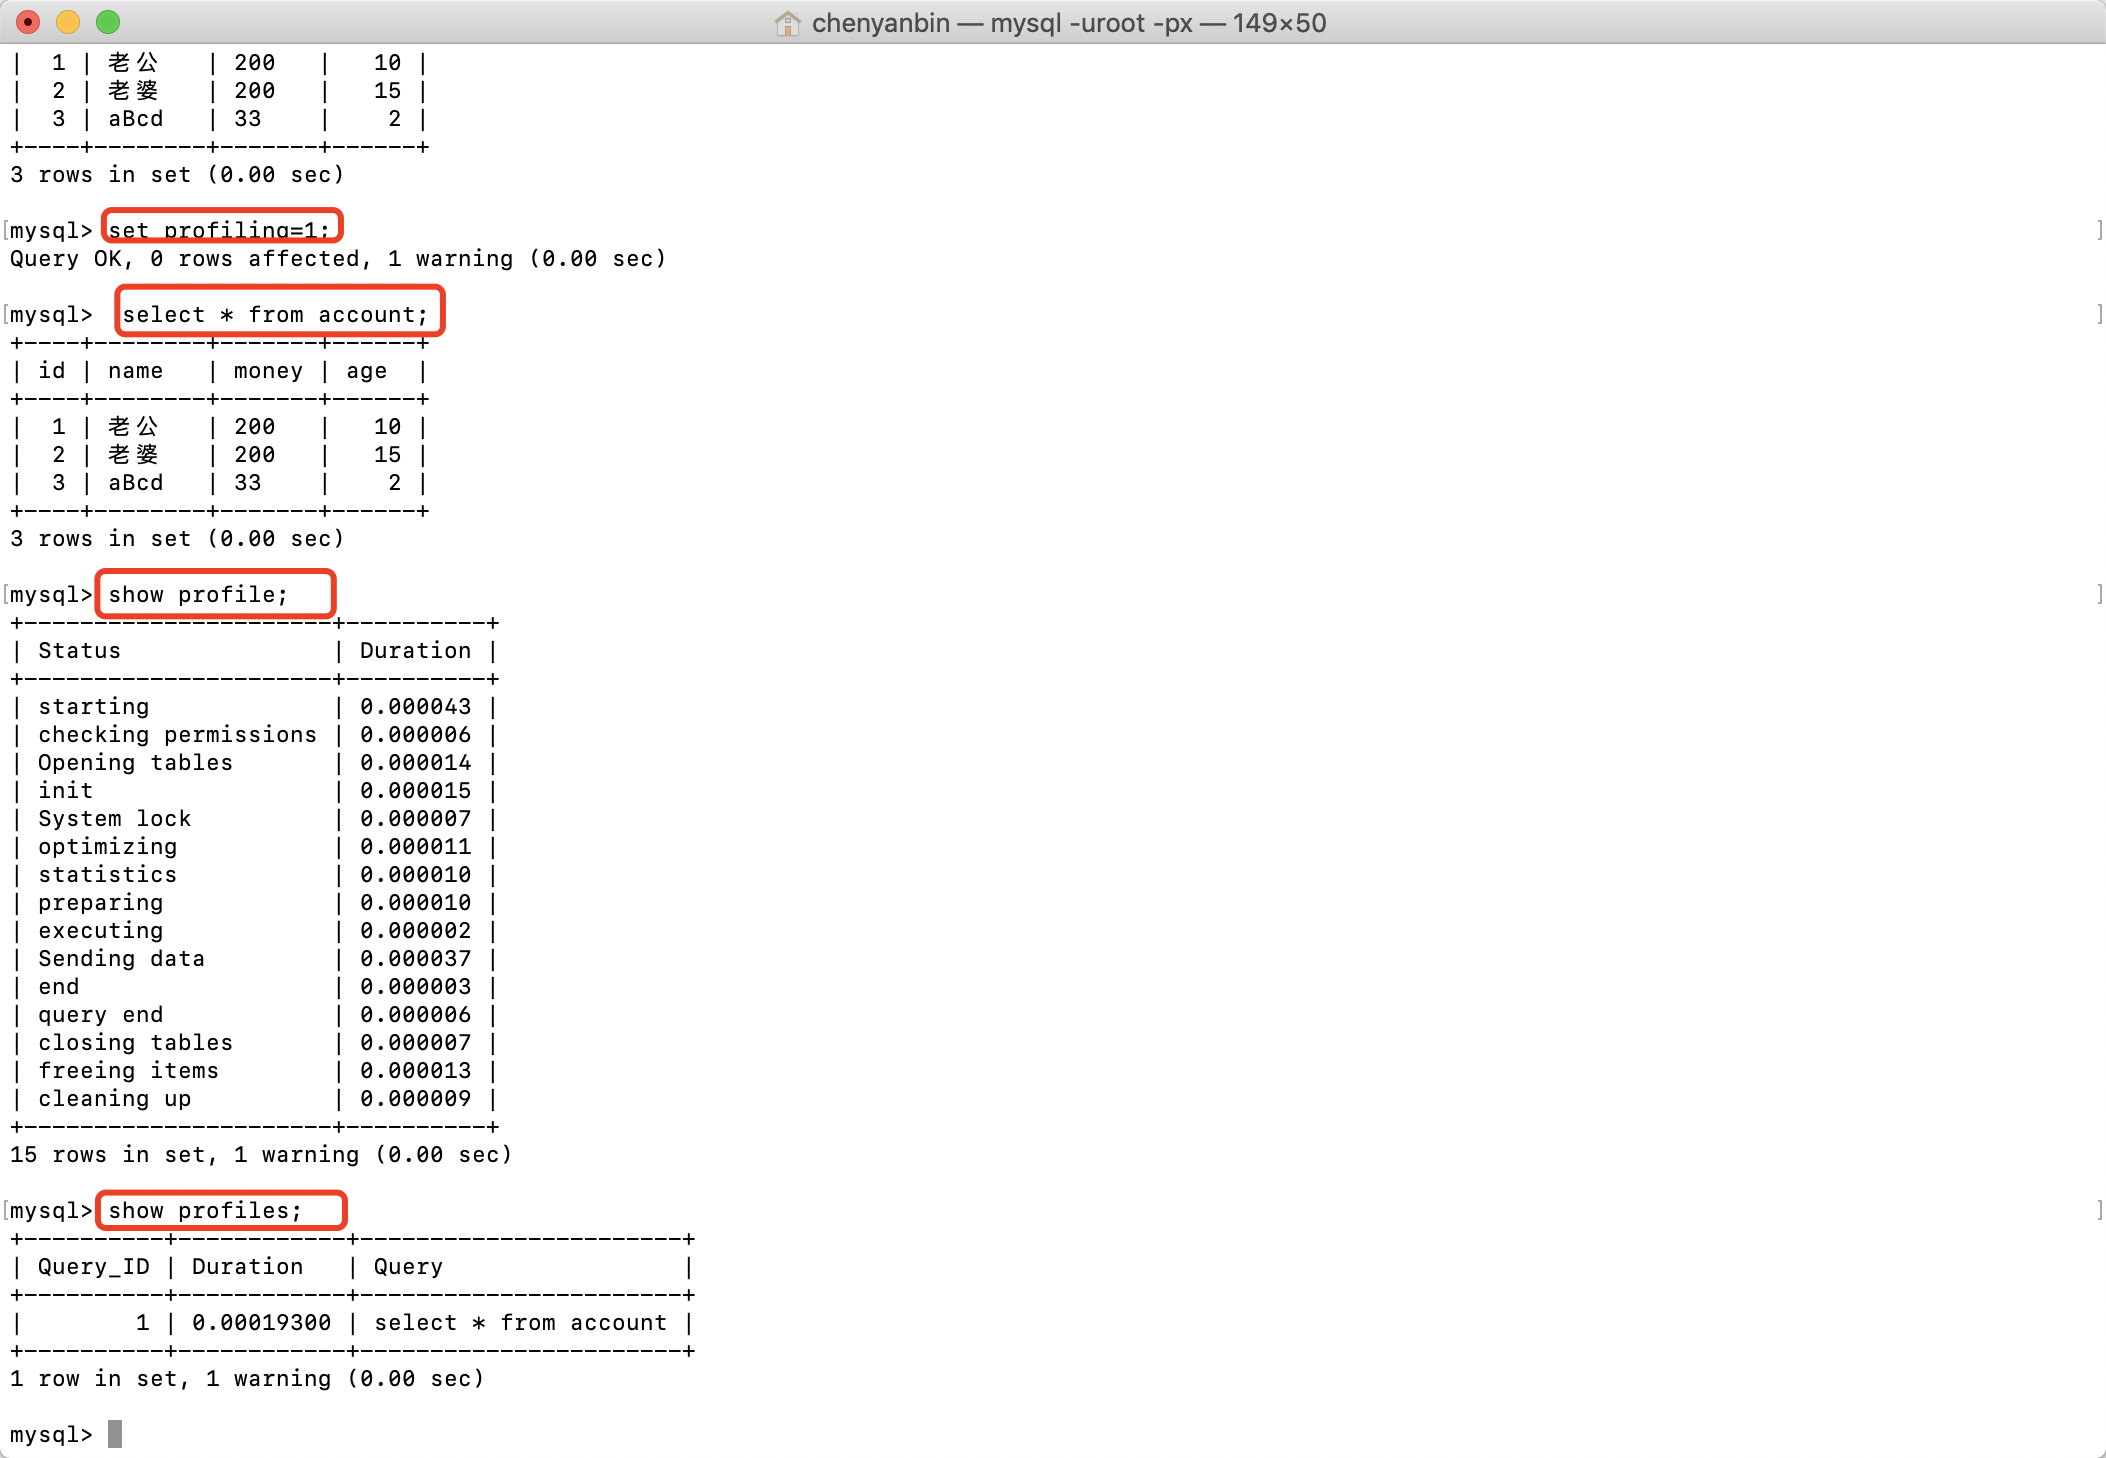Click the 'show profiles;' command text
Screen dimensions: 2106x1458
[205, 1211]
